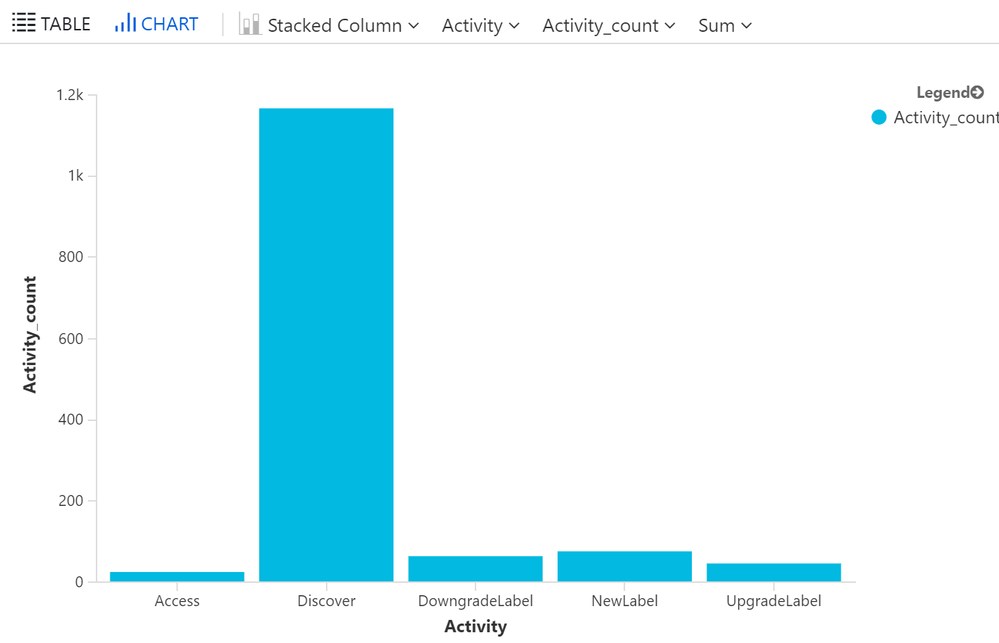This screenshot has height=643, width=999.
Task: Select the NewLabel bar
Action: [624, 566]
